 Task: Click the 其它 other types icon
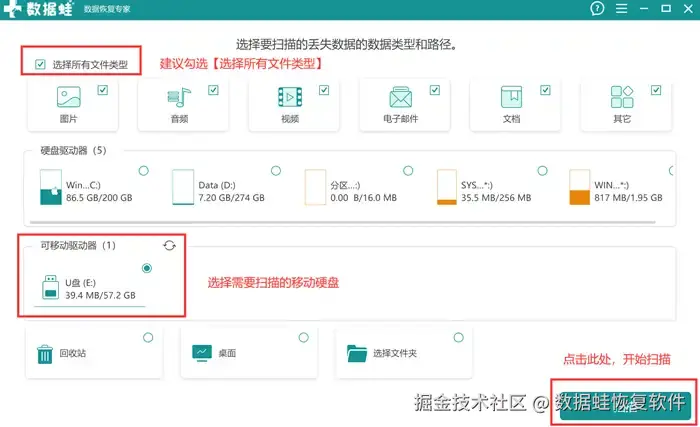[622, 97]
